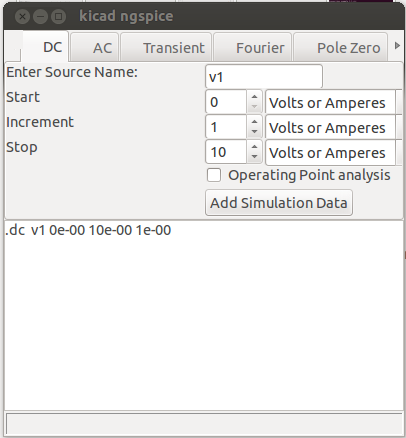The height and width of the screenshot is (438, 406).
Task: Click Add Simulation Data button
Action: (x=279, y=203)
